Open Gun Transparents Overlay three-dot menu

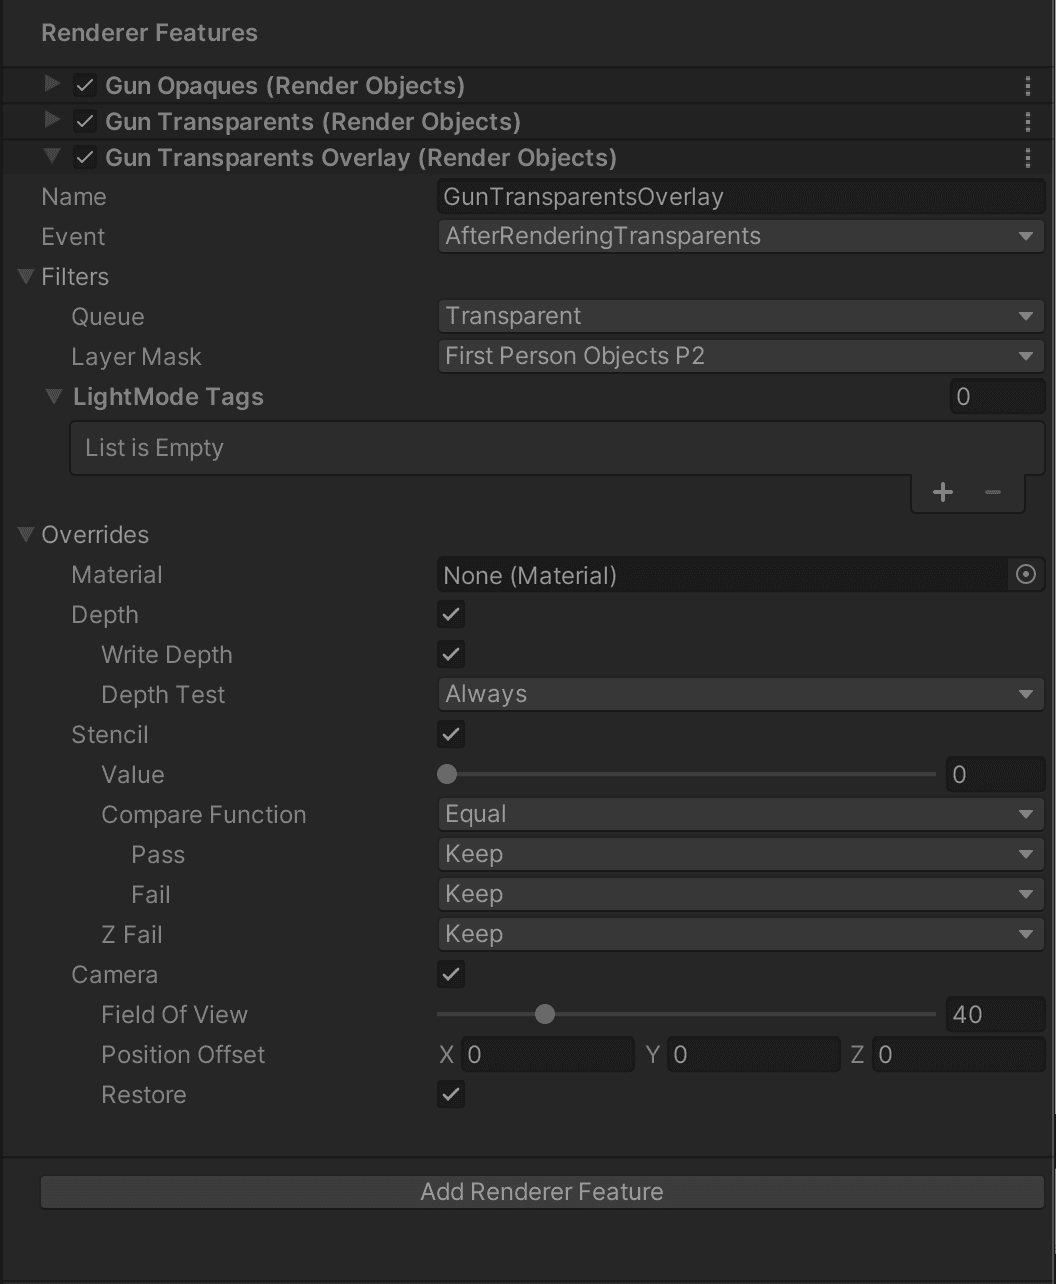pyautogui.click(x=1027, y=158)
